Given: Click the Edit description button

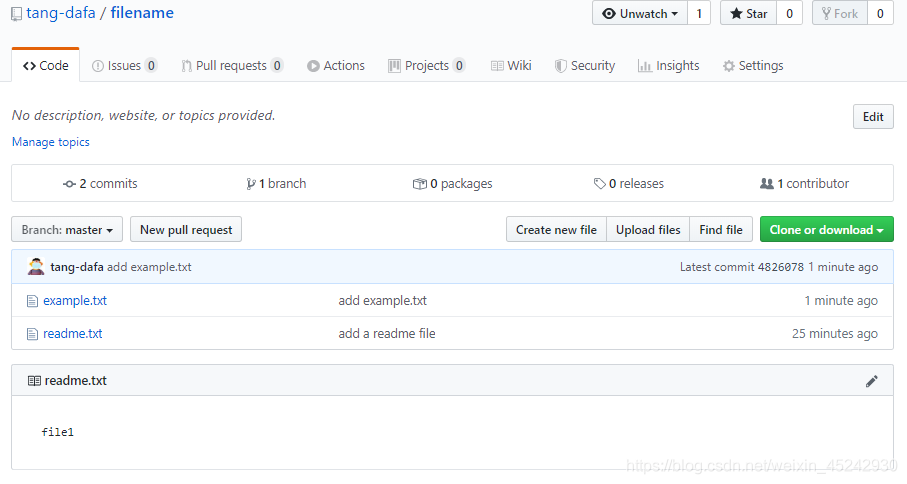Looking at the screenshot, I should (873, 117).
